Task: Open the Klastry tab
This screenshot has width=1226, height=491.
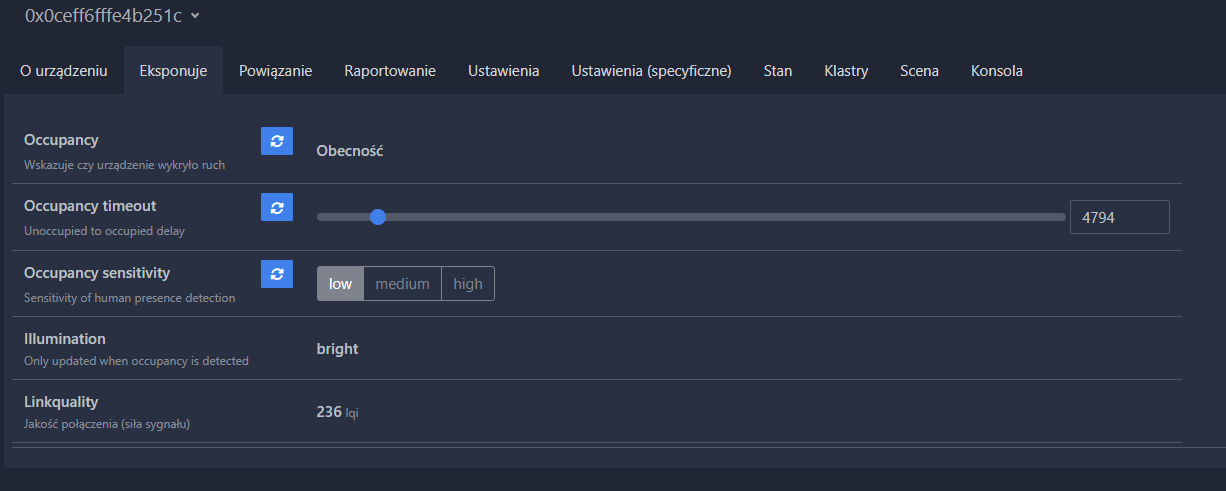Action: click(846, 71)
